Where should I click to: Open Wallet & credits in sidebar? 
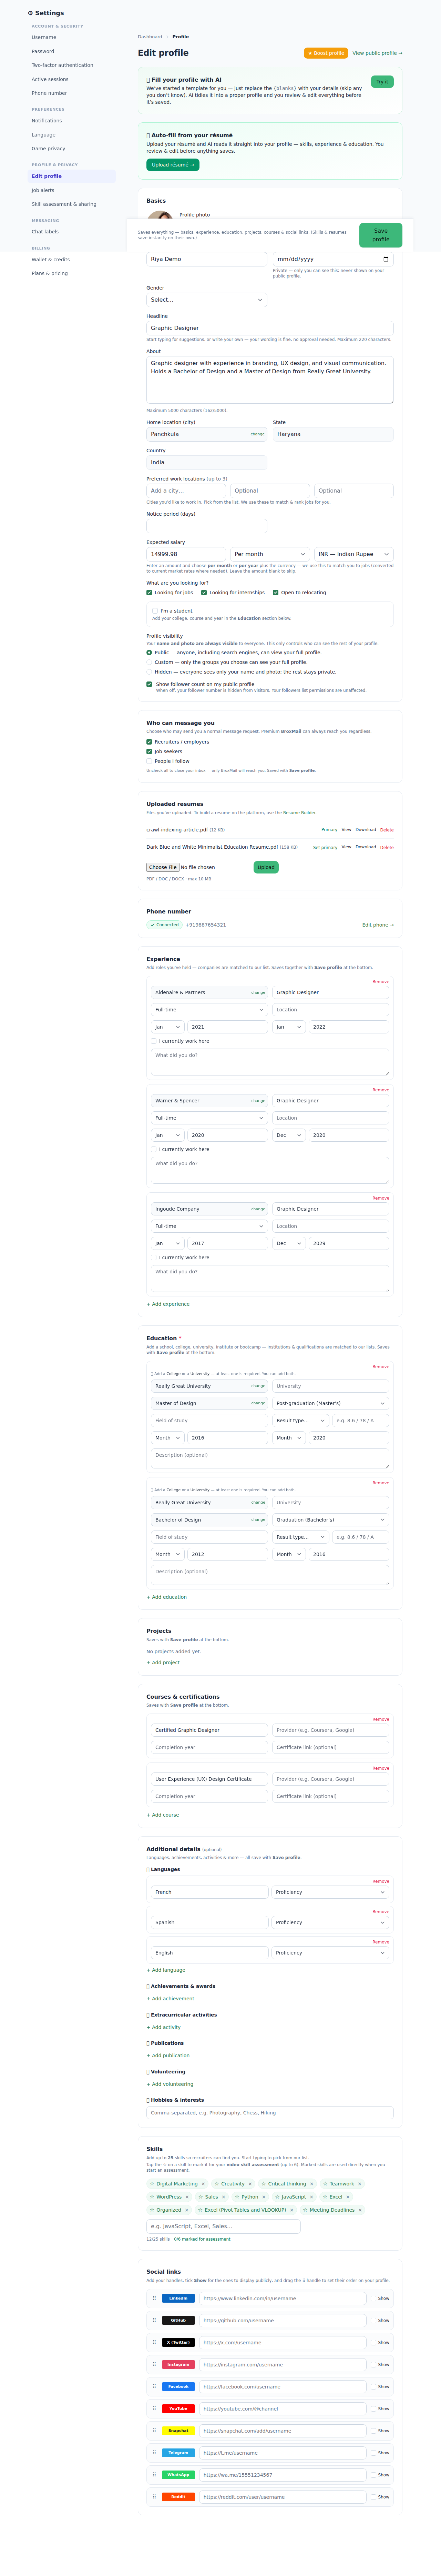point(51,260)
